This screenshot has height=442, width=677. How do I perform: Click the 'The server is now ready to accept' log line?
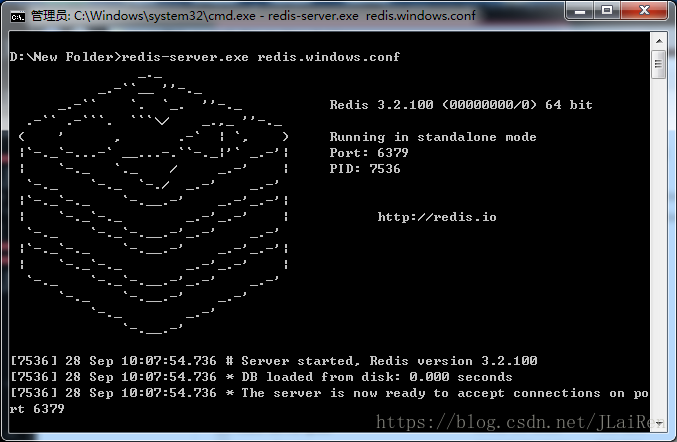point(329,393)
